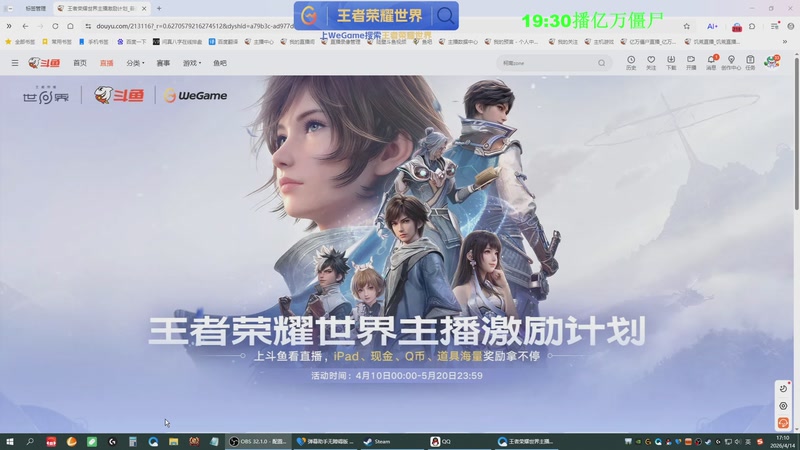Open the calculator icon in the taskbar
Image resolution: width=800 pixels, height=450 pixels.
click(x=133, y=442)
